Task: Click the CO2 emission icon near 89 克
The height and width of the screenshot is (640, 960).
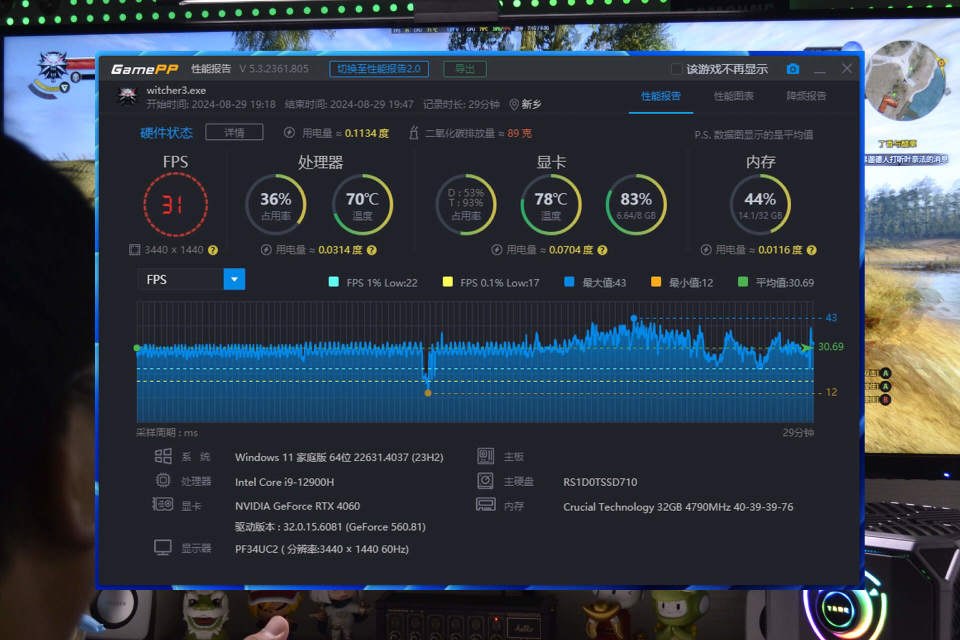Action: (x=414, y=132)
